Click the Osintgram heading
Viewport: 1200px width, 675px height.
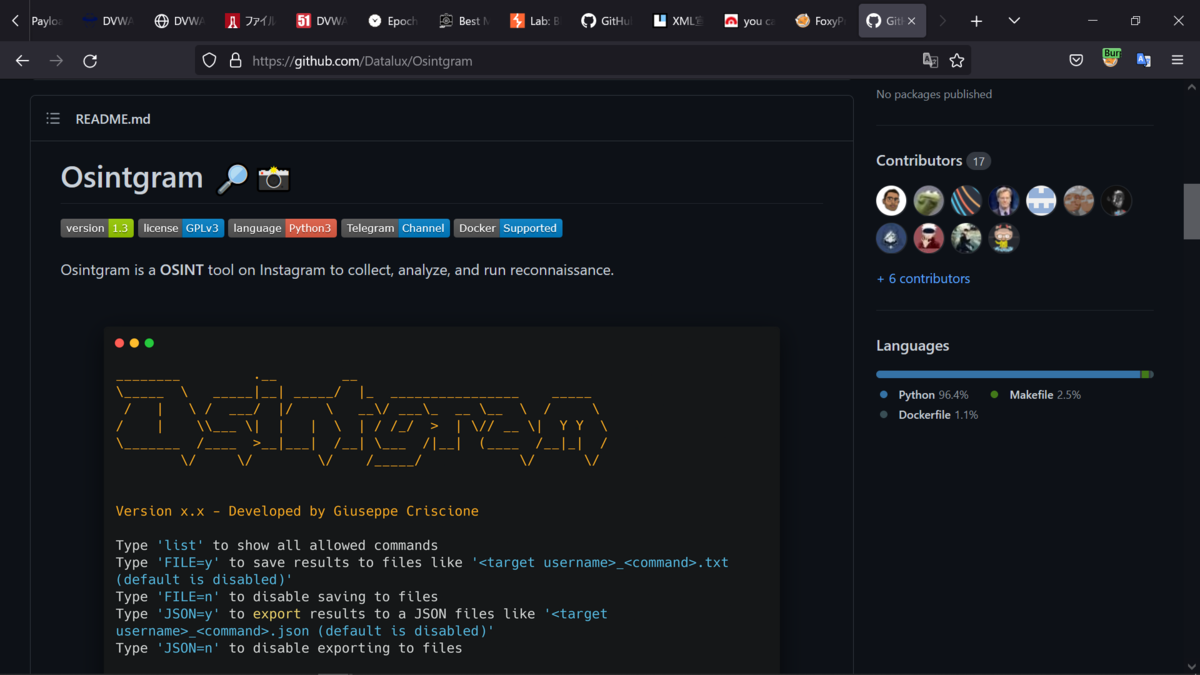(132, 177)
